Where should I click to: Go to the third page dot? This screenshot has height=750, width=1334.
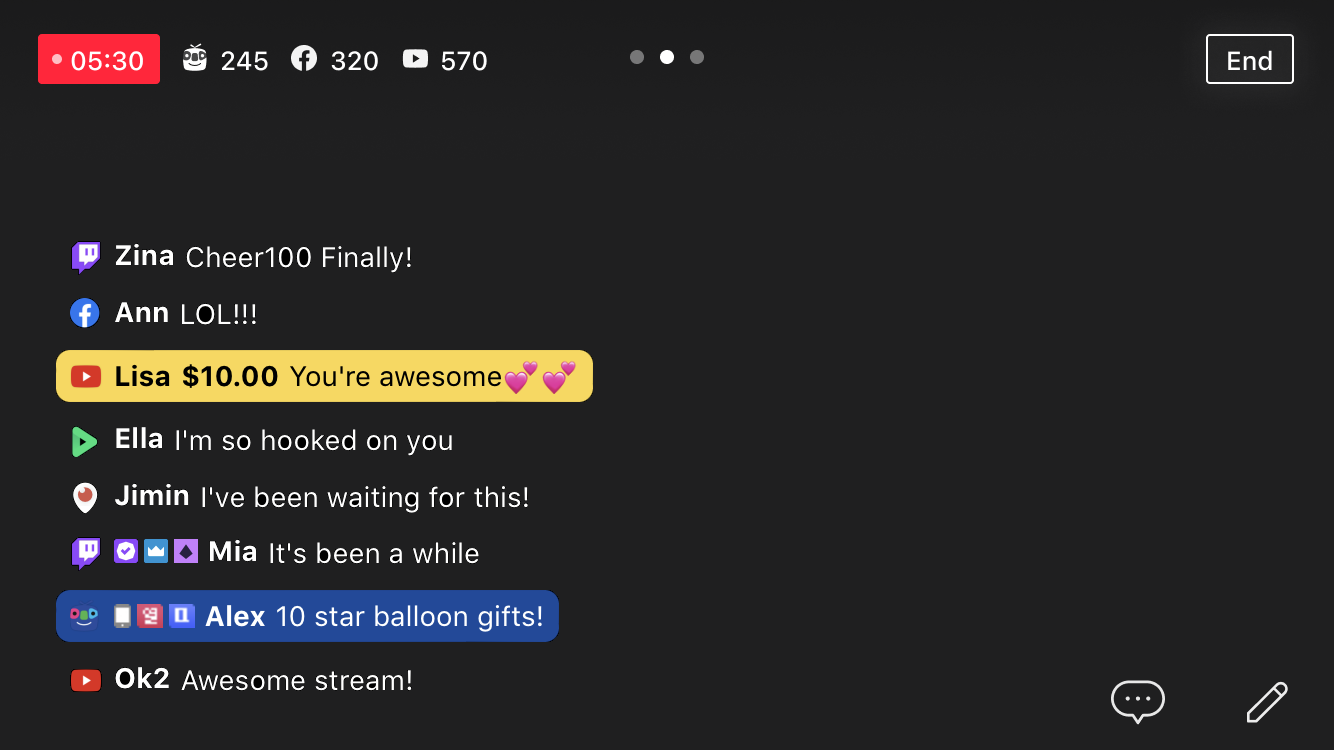point(697,57)
